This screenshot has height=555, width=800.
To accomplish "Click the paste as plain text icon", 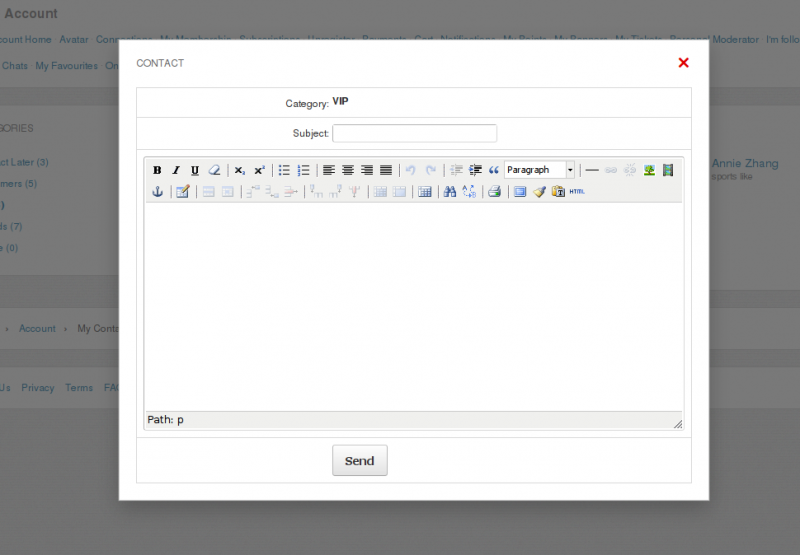I will click(558, 192).
